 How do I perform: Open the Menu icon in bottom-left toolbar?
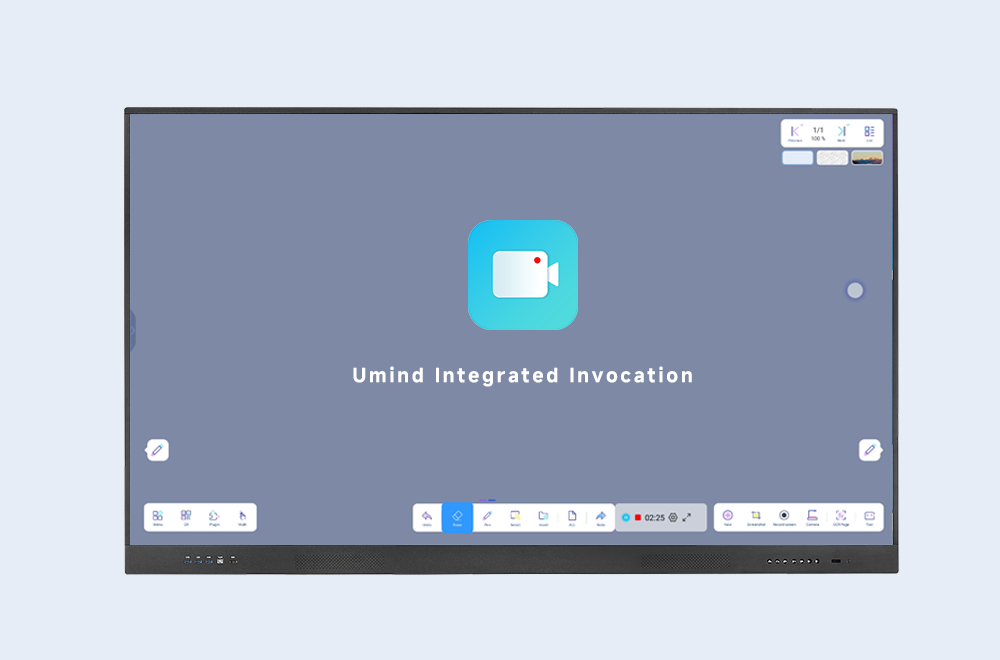[x=158, y=517]
